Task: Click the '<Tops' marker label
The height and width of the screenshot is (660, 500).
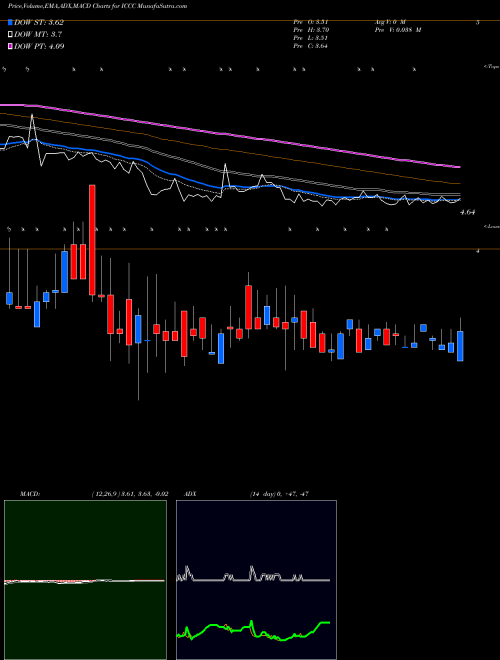Action: point(492,67)
